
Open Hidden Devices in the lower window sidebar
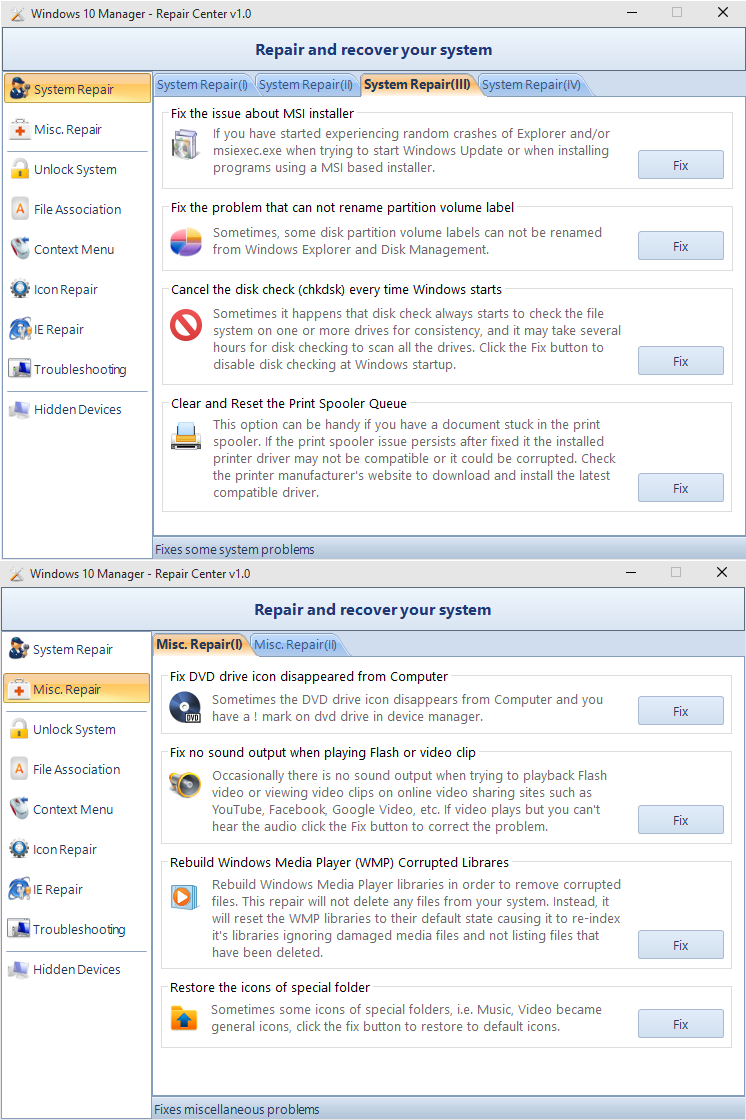76,969
